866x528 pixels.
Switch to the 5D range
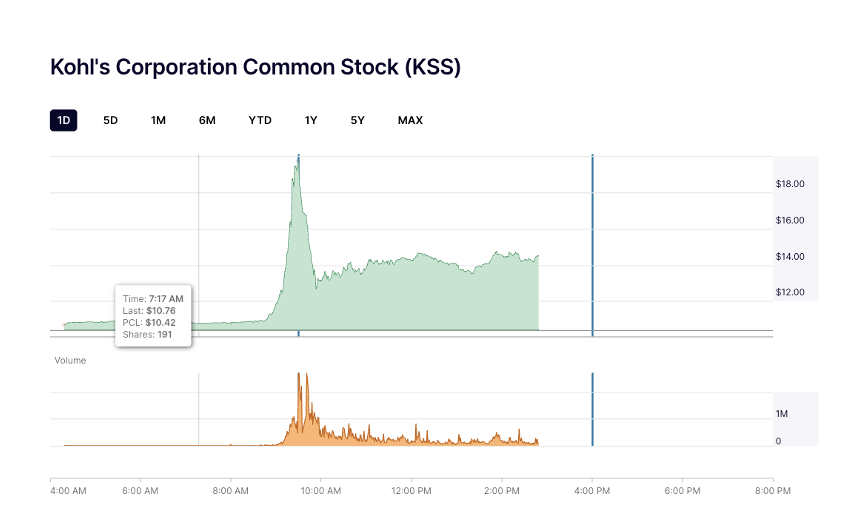[x=110, y=120]
